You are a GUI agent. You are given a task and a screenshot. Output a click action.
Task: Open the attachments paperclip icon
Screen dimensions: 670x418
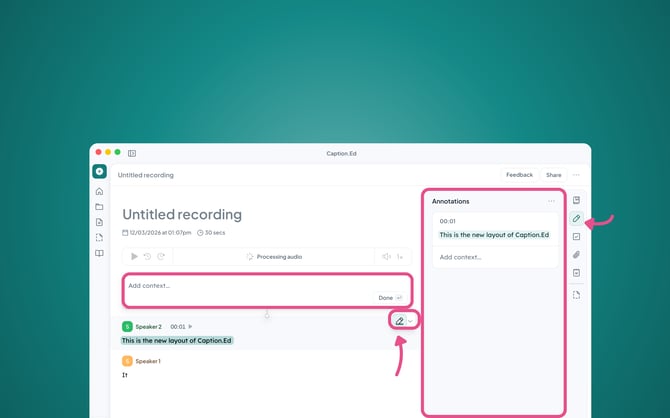pos(576,255)
